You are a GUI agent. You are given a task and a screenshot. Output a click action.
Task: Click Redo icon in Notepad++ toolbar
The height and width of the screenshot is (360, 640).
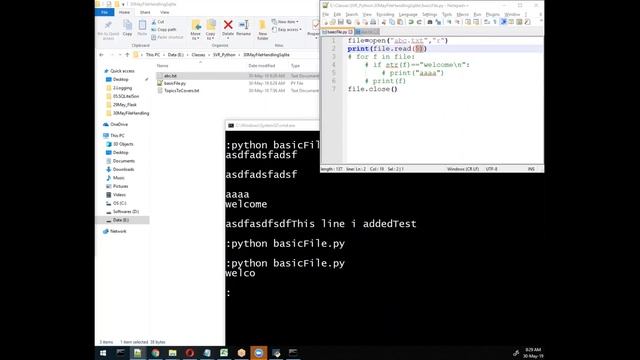[419, 22]
